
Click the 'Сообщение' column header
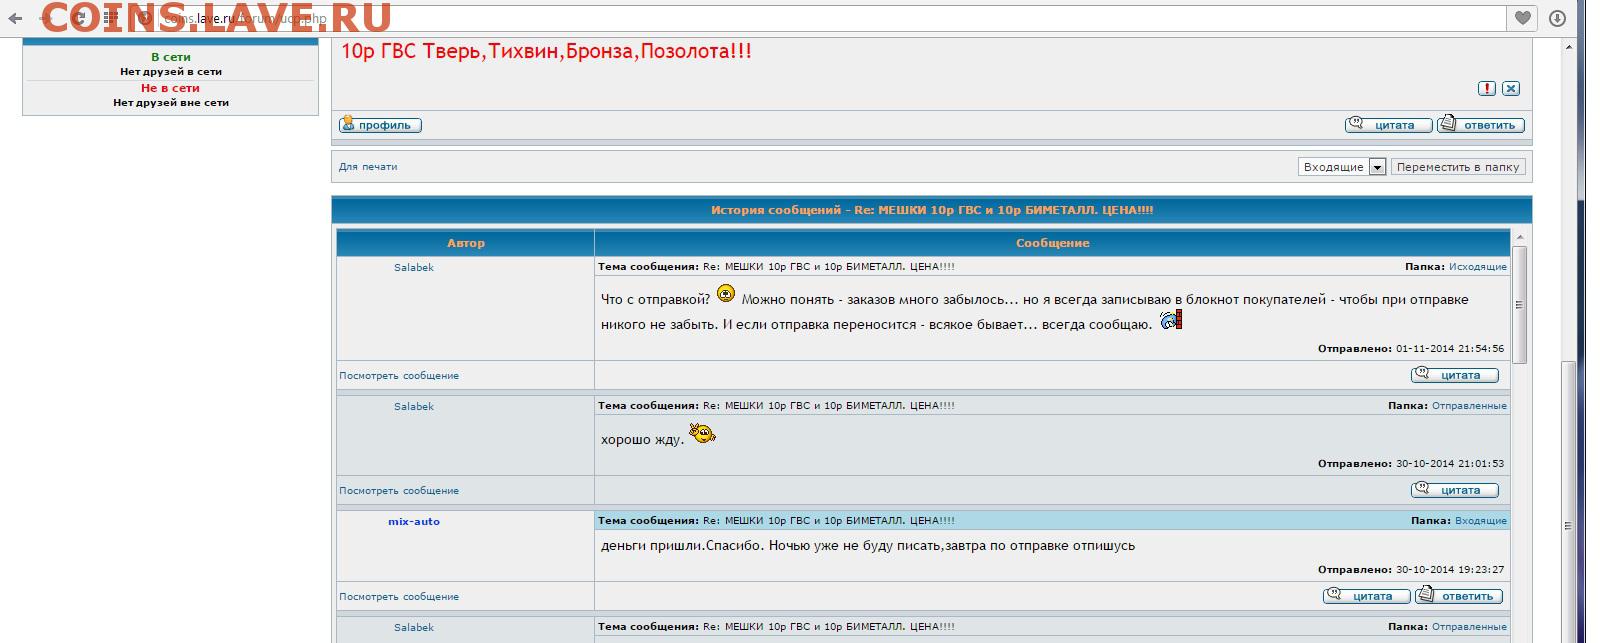1053,243
